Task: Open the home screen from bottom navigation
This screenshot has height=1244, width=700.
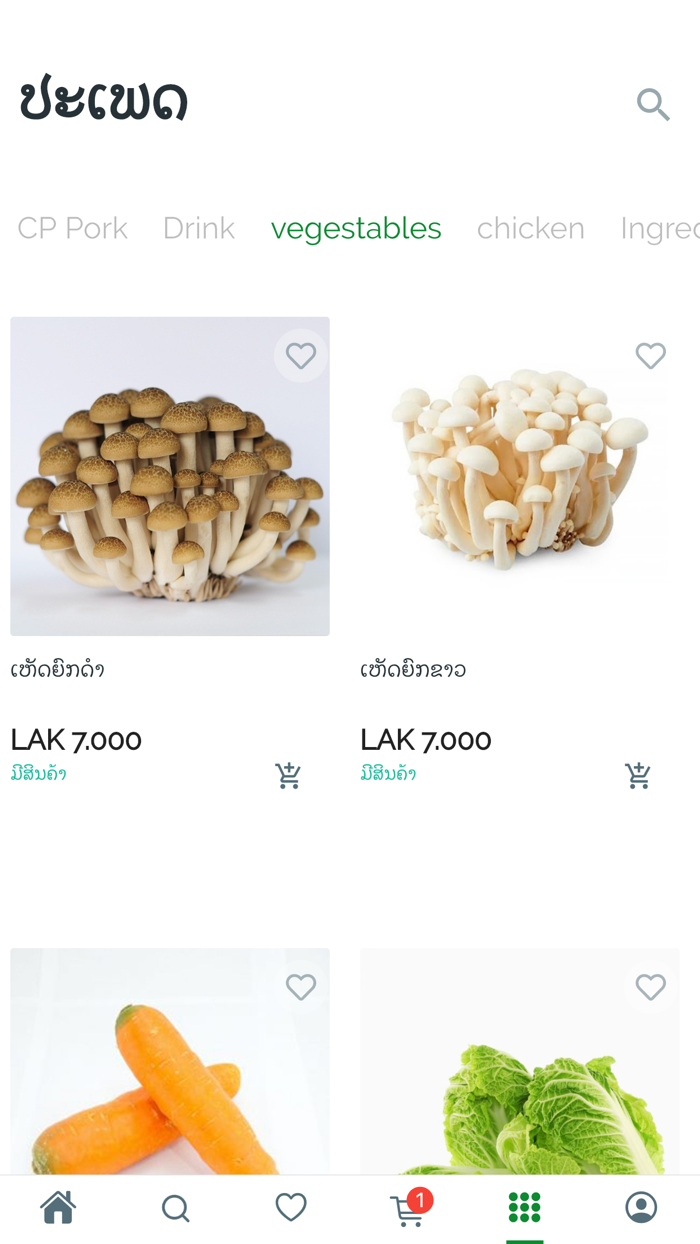Action: [x=57, y=1207]
